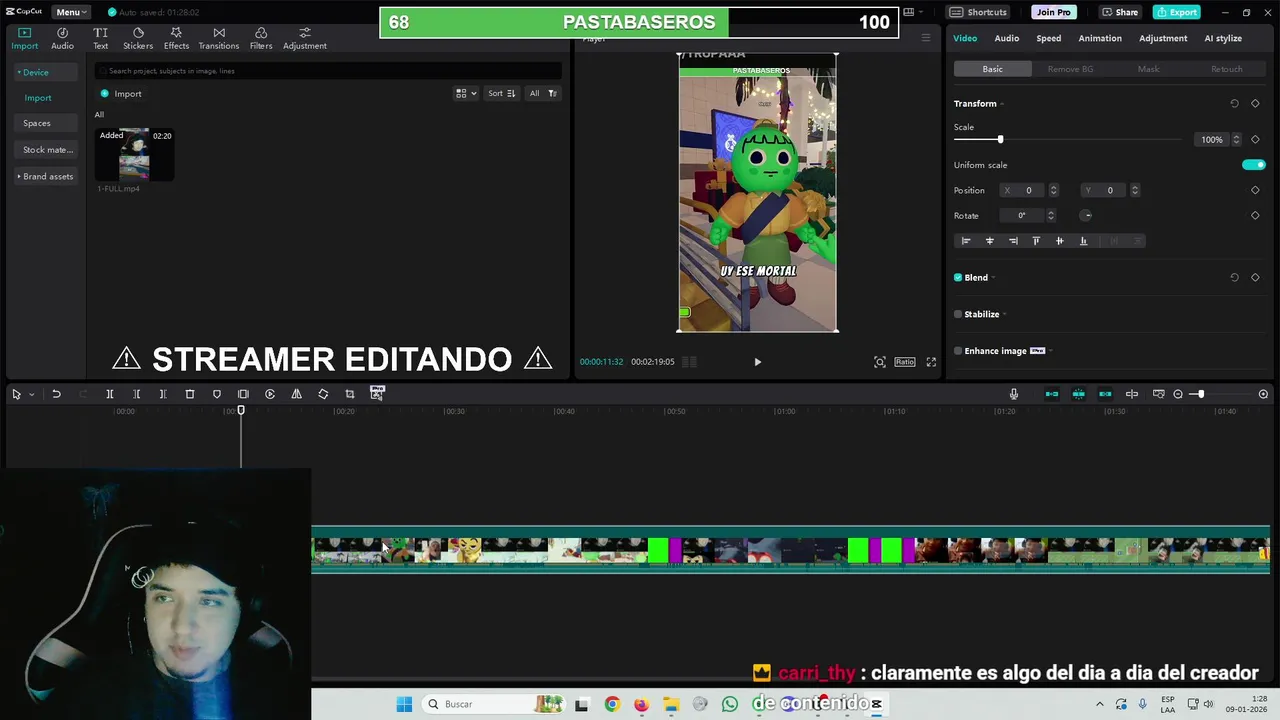
Task: Click the Scale slider handle
Action: tap(1000, 139)
